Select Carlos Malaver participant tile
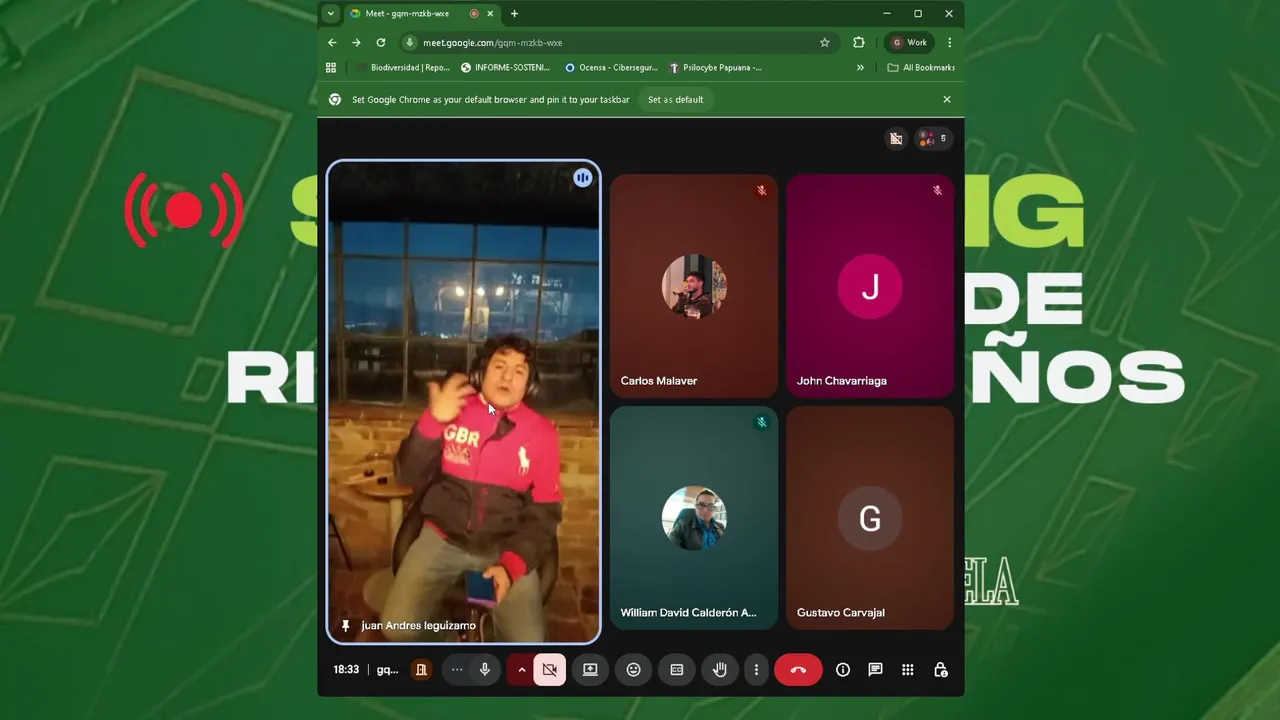1280x720 pixels. 694,286
